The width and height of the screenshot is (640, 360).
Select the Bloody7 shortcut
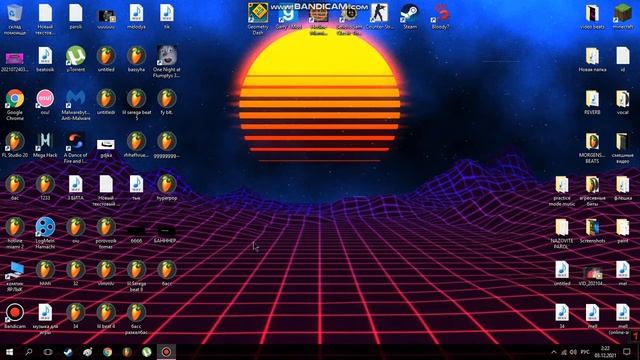[440, 16]
